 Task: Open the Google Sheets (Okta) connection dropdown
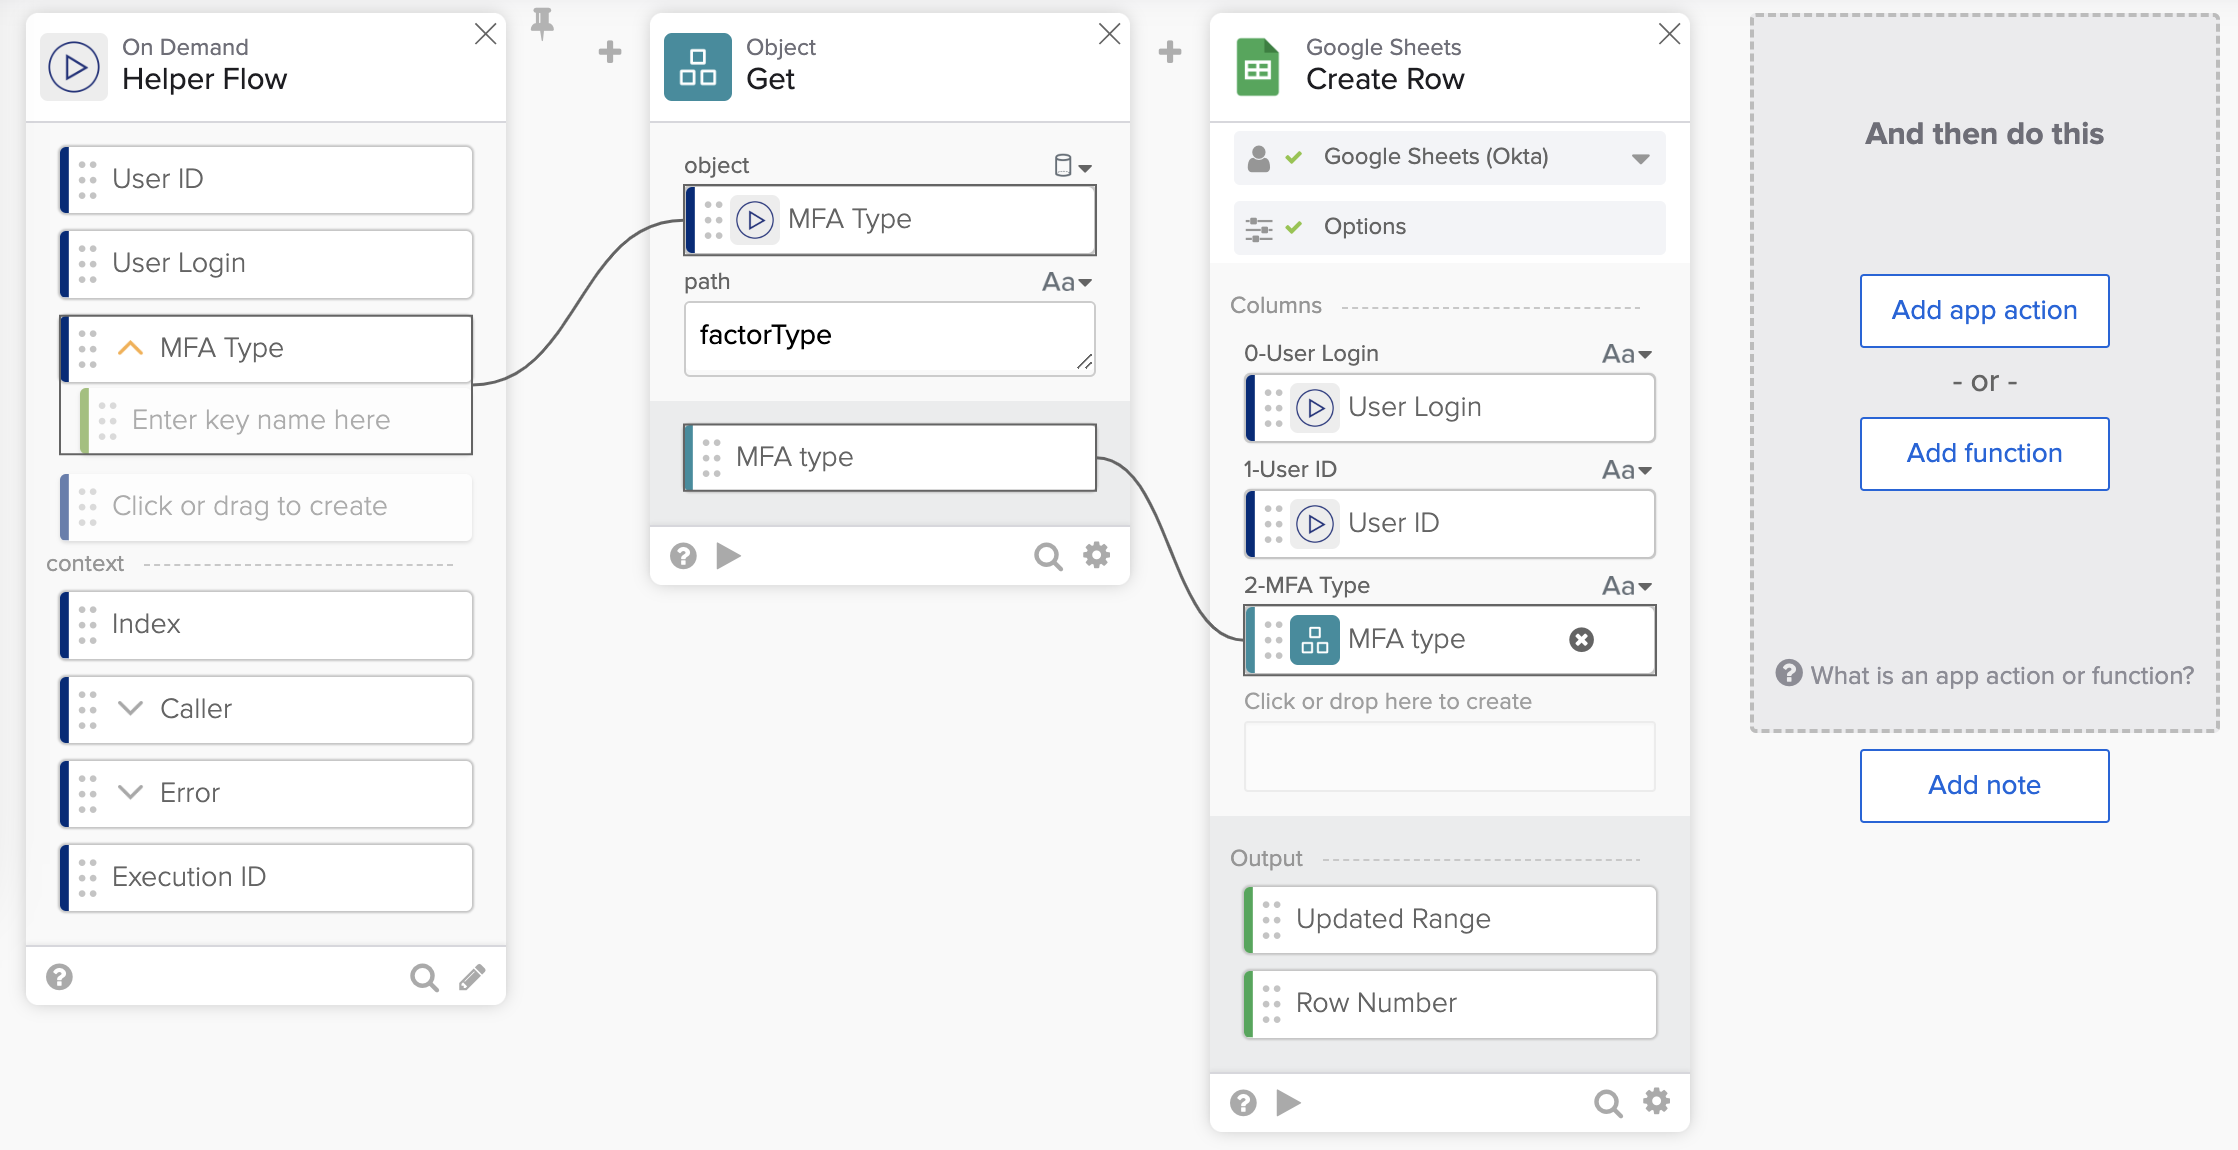pyautogui.click(x=1638, y=157)
